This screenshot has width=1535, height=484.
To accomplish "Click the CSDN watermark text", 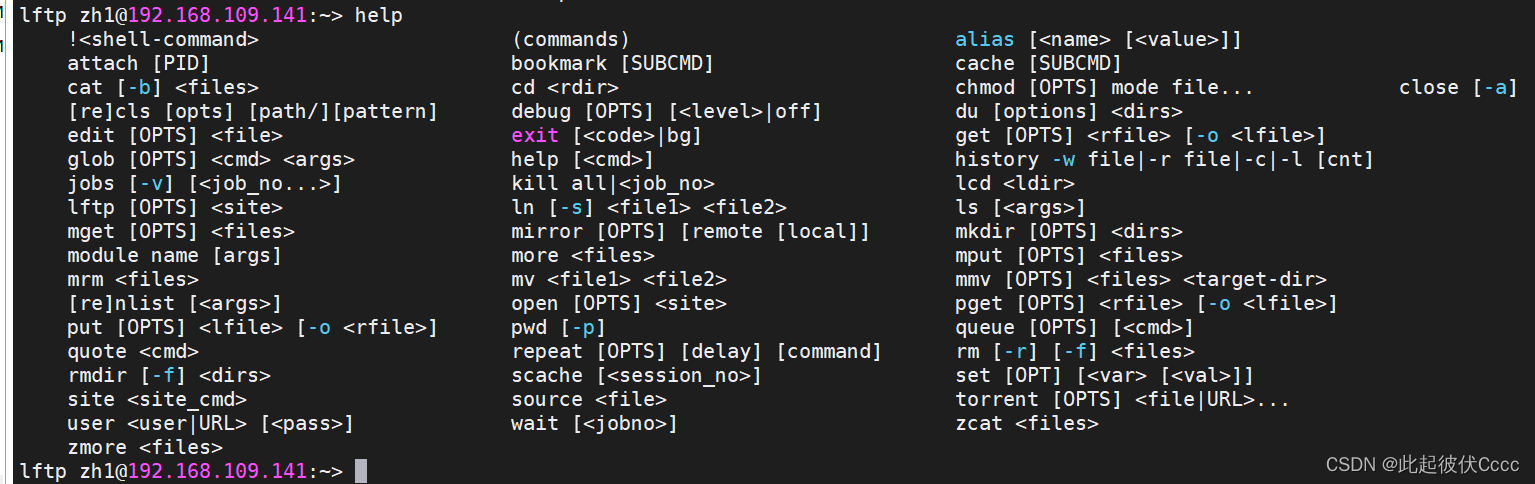I will point(1422,465).
